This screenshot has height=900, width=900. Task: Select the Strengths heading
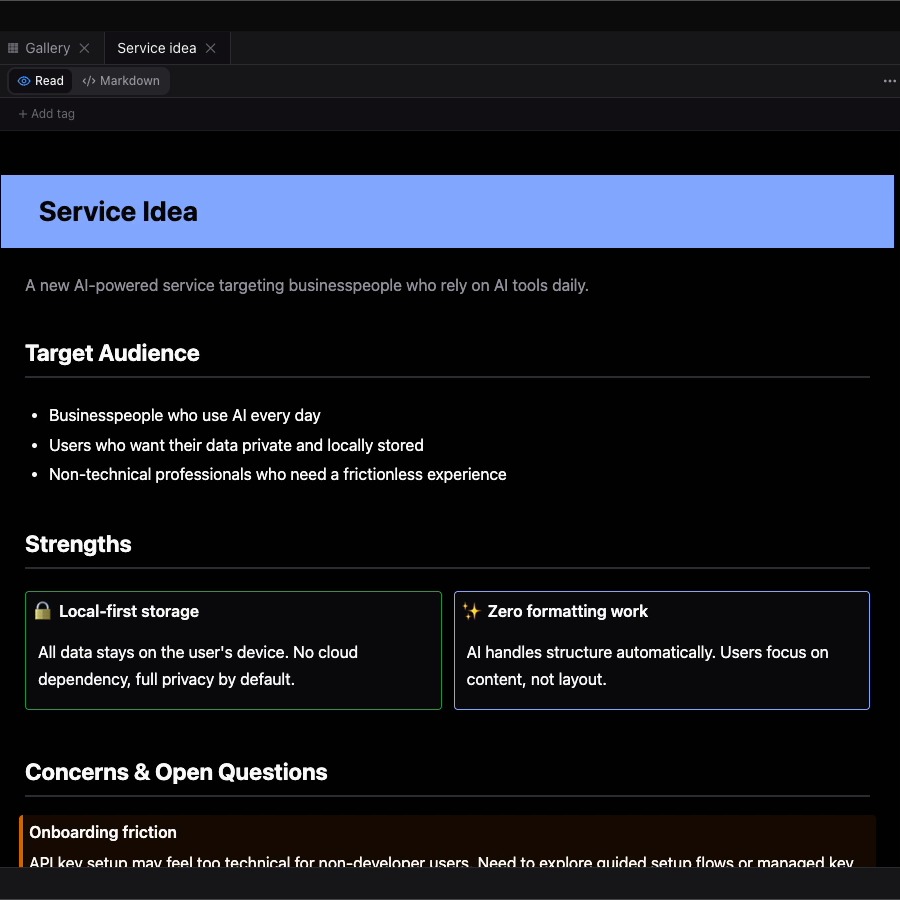tap(79, 544)
